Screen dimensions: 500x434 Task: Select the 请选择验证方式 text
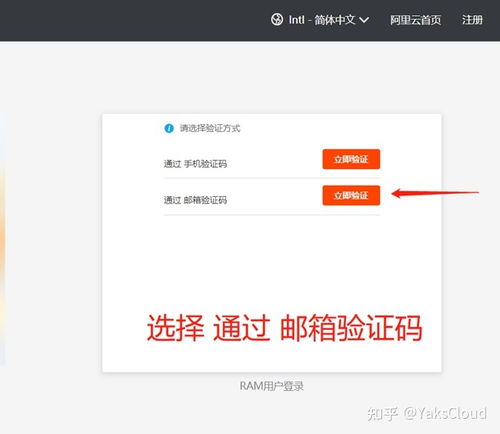pyautogui.click(x=210, y=128)
